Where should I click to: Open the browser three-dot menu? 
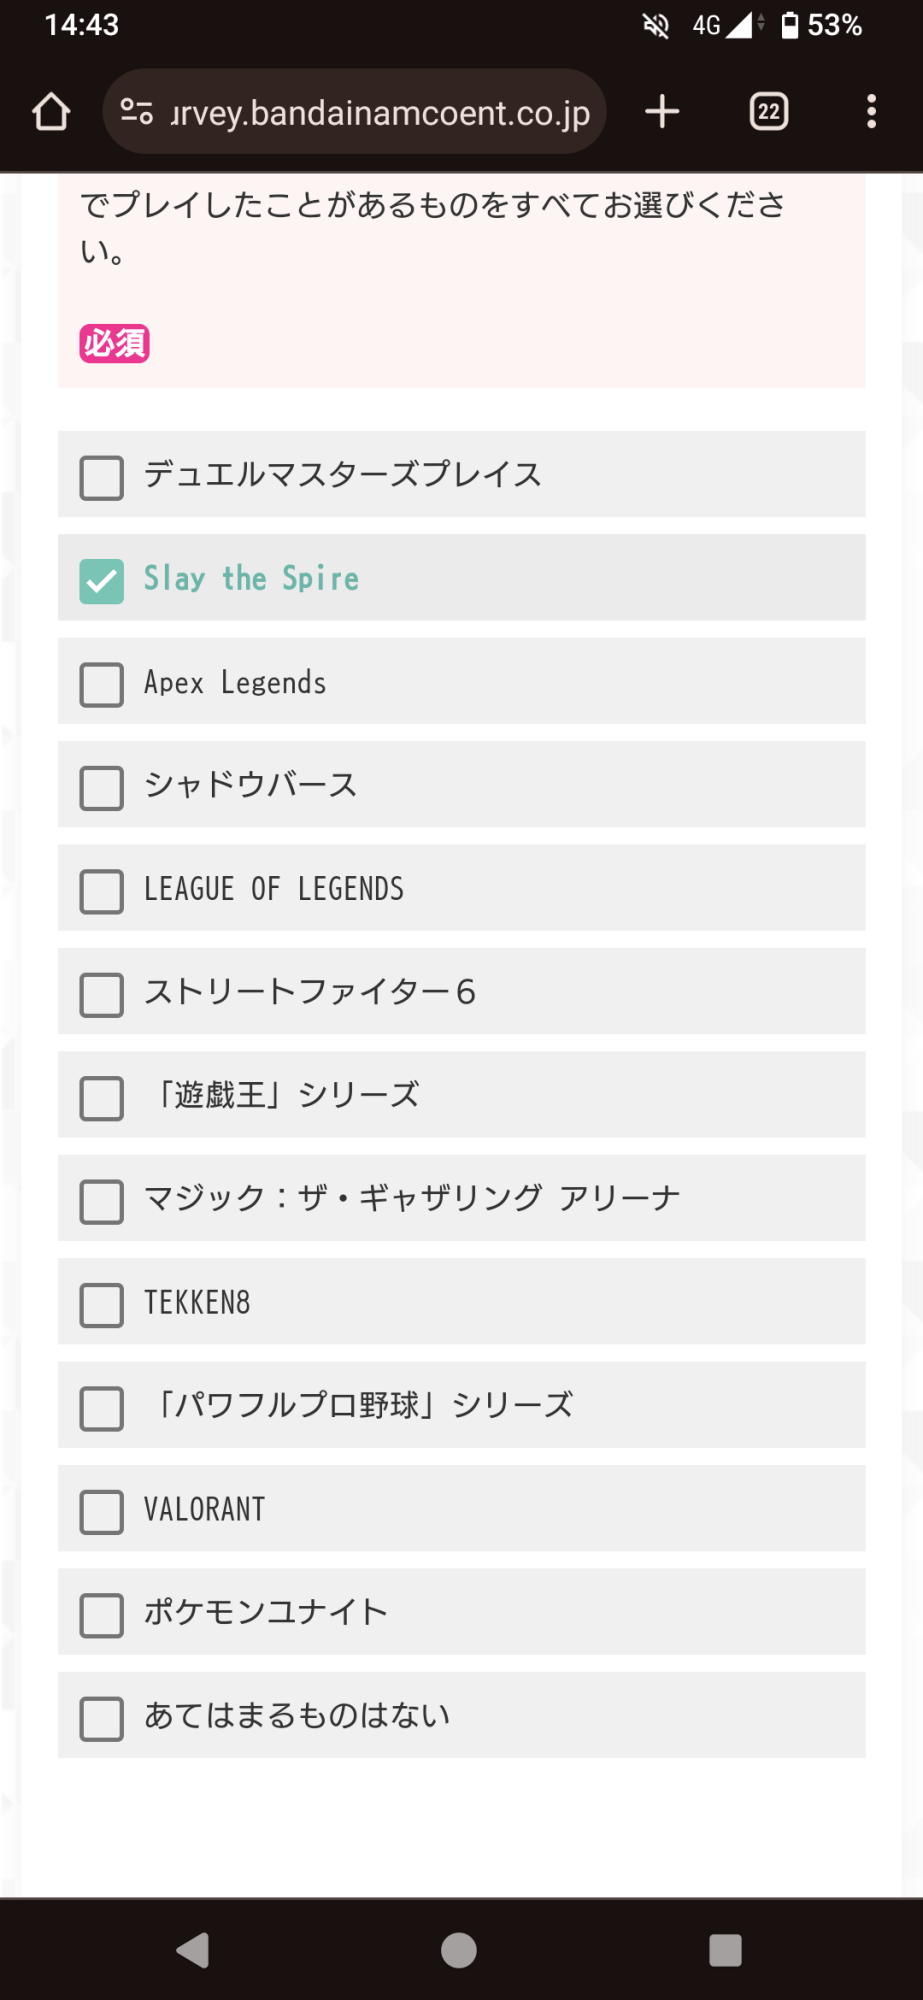tap(872, 111)
